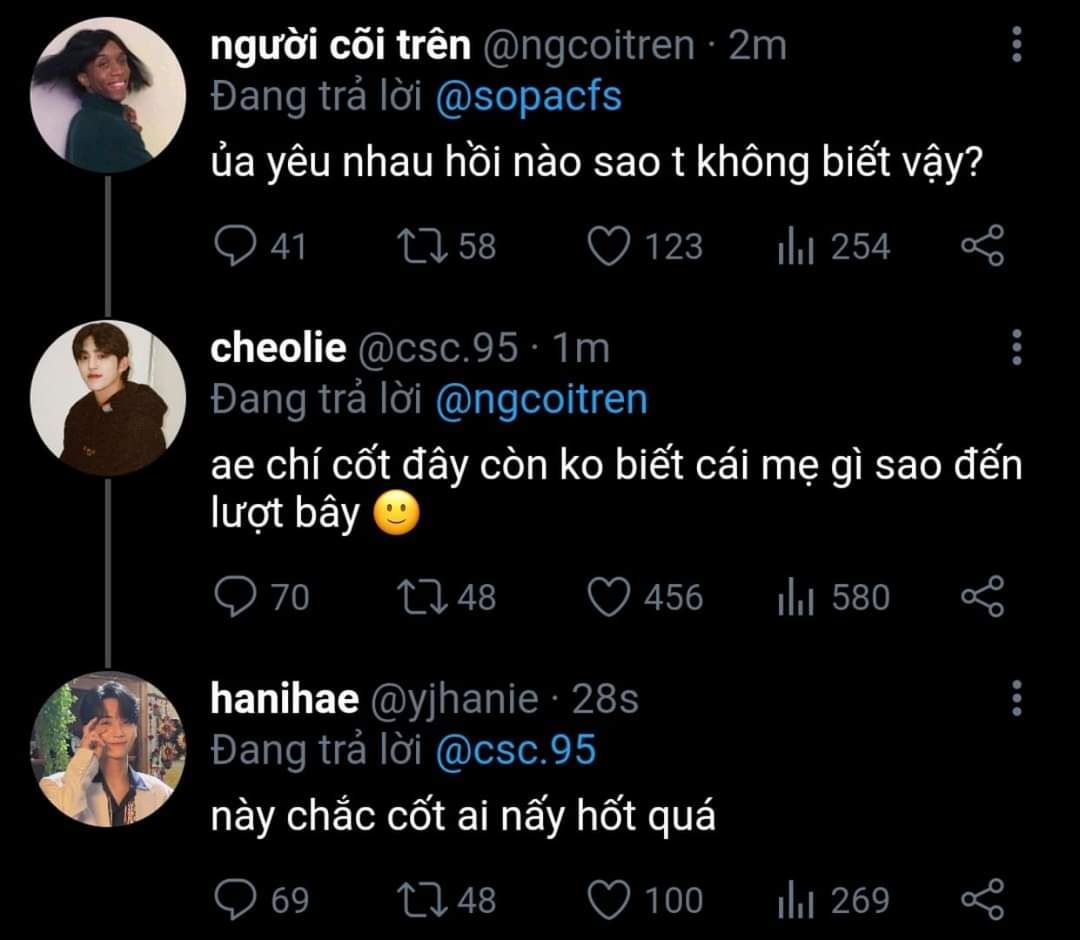Like the tweet with 123 likes
The width and height of the screenshot is (1080, 940).
point(608,246)
